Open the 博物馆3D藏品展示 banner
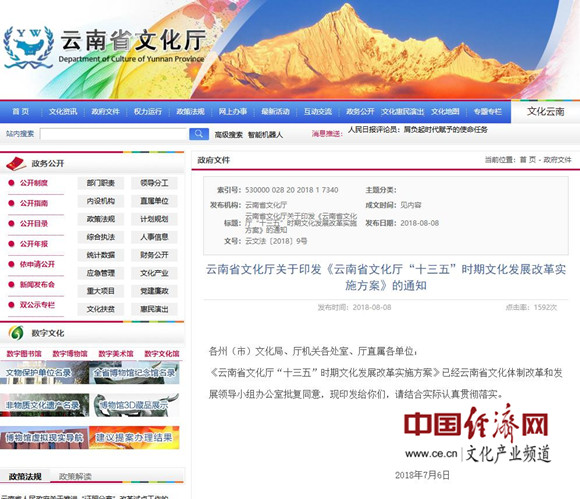 coord(134,405)
